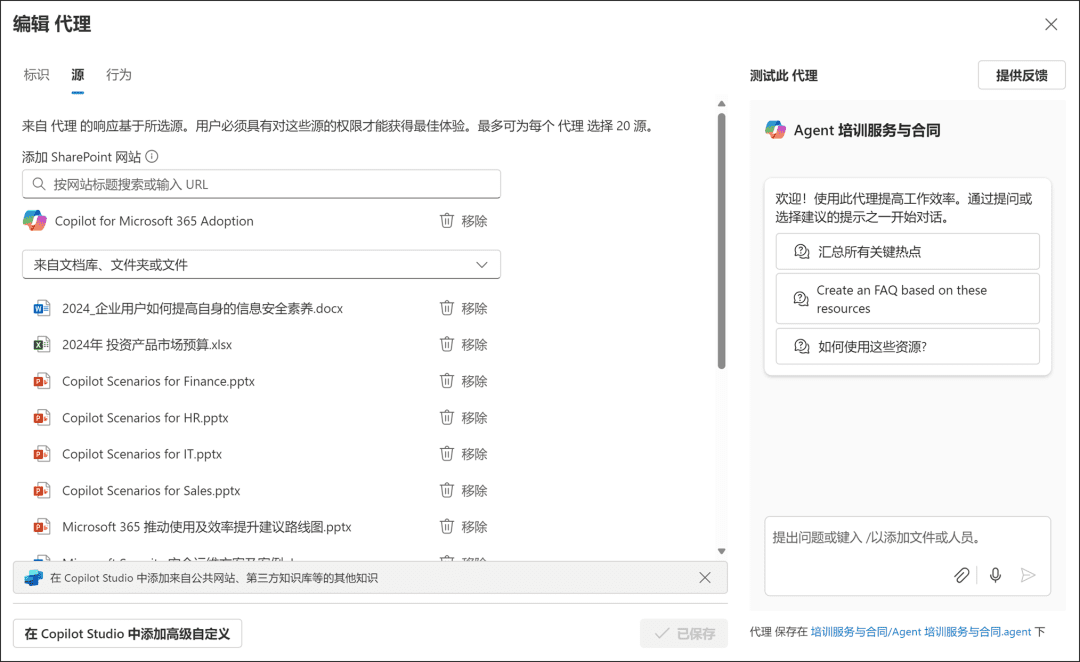Image resolution: width=1080 pixels, height=662 pixels.
Task: Select file name 2024年 投资产品市场预算.xlsx
Action: click(x=147, y=344)
